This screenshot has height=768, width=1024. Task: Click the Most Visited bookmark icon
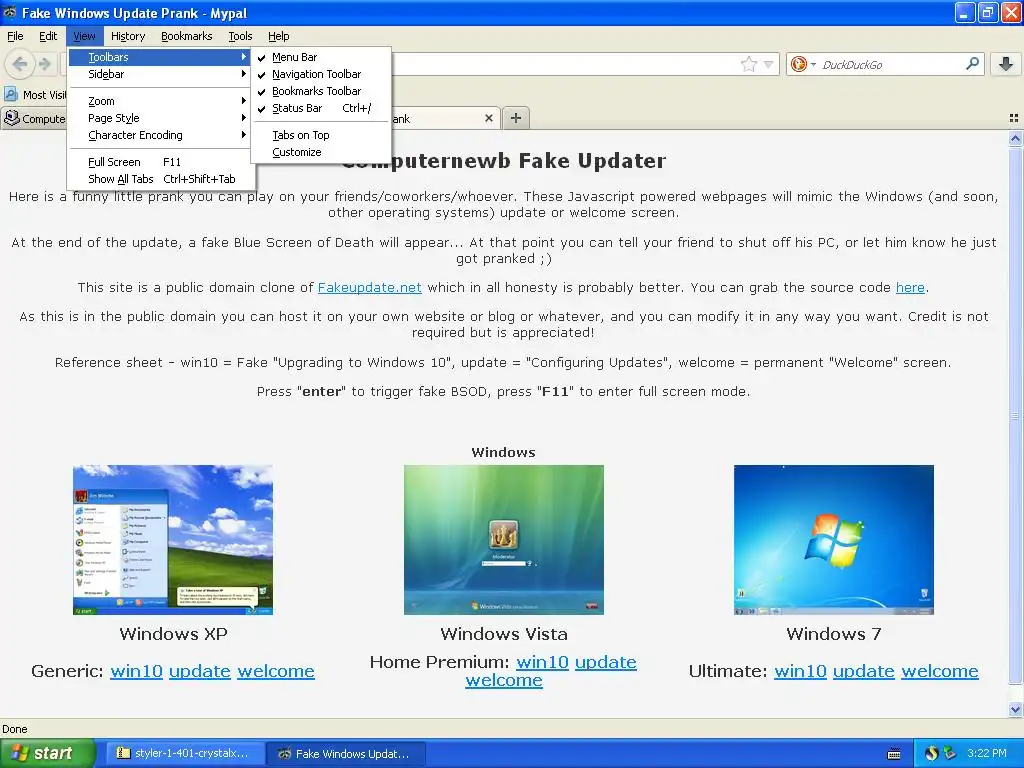[x=11, y=94]
